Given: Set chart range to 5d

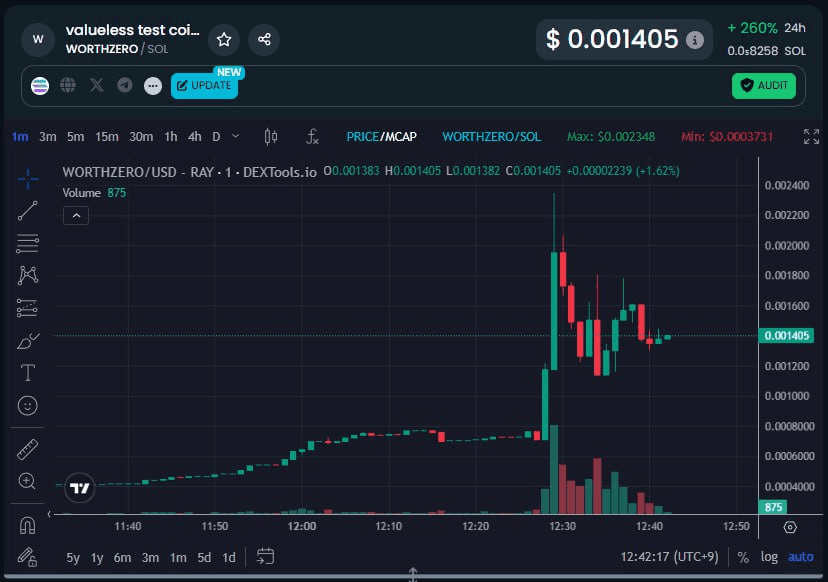Looking at the screenshot, I should 204,558.
